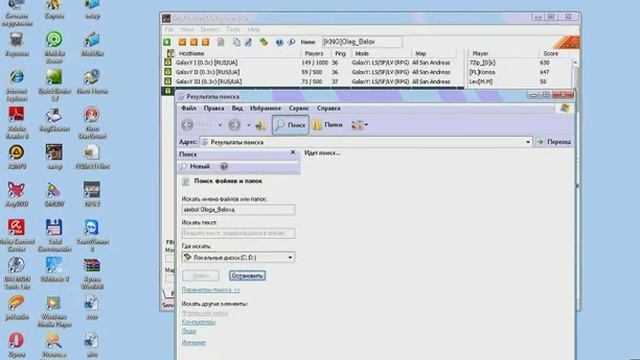Open the Tools menu in the SA-MP window
The width and height of the screenshot is (640, 360).
pyautogui.click(x=233, y=29)
